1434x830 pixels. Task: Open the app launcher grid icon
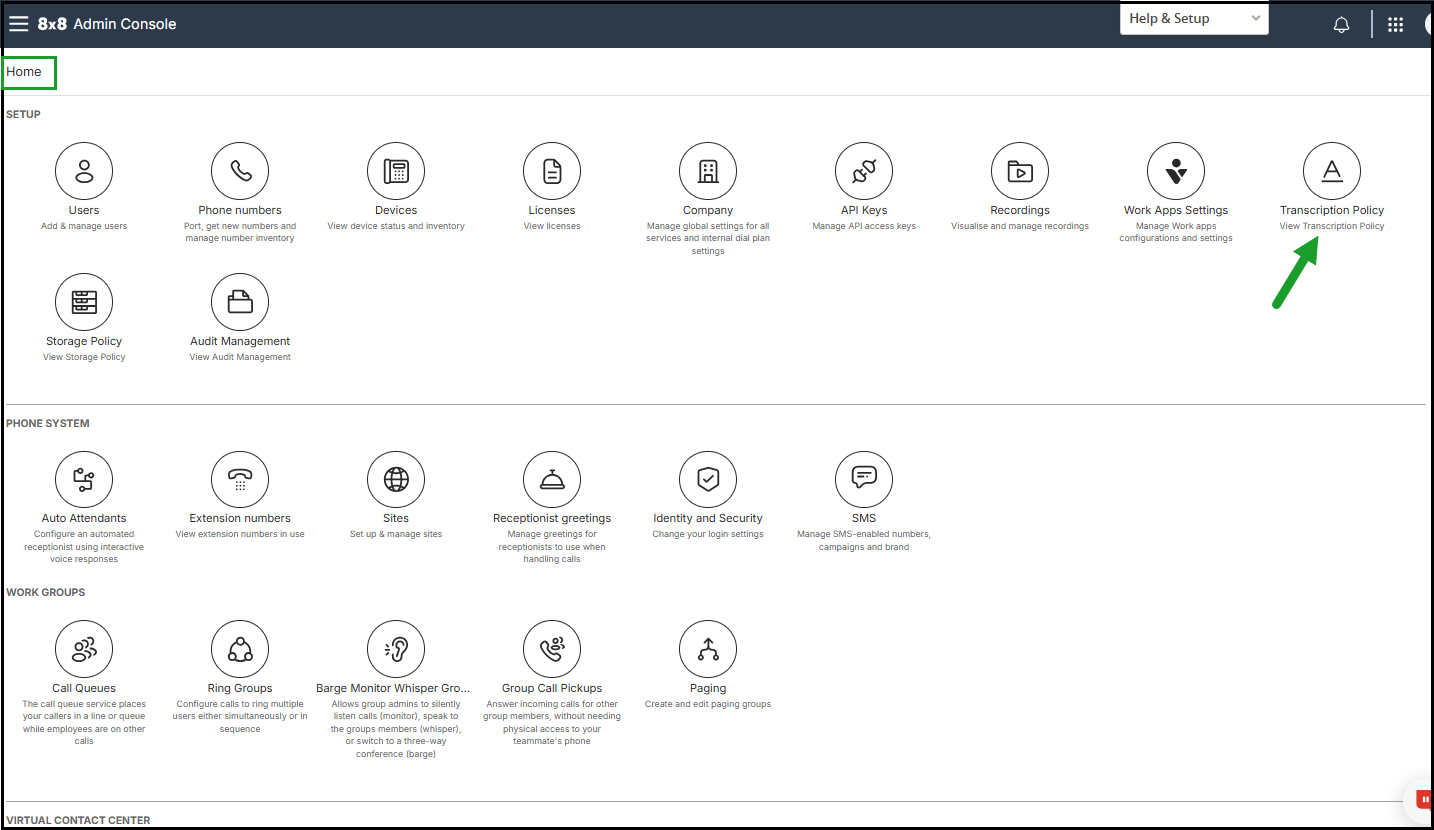click(x=1396, y=25)
